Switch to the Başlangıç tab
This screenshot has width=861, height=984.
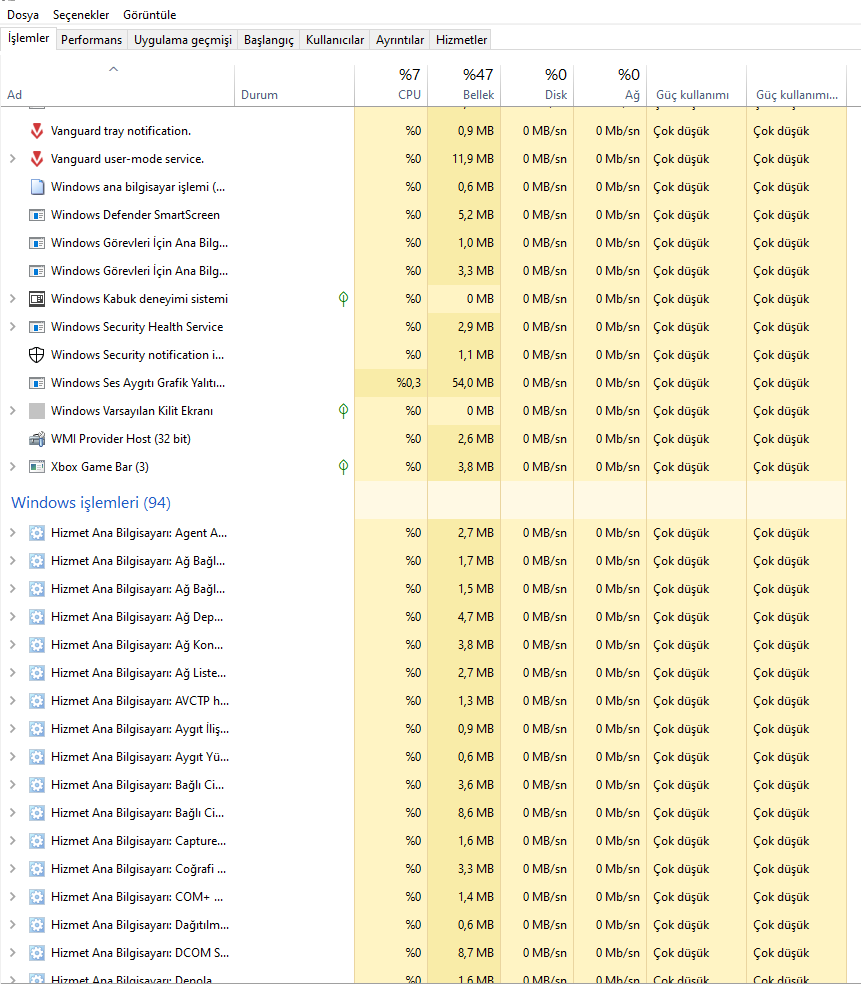point(269,40)
